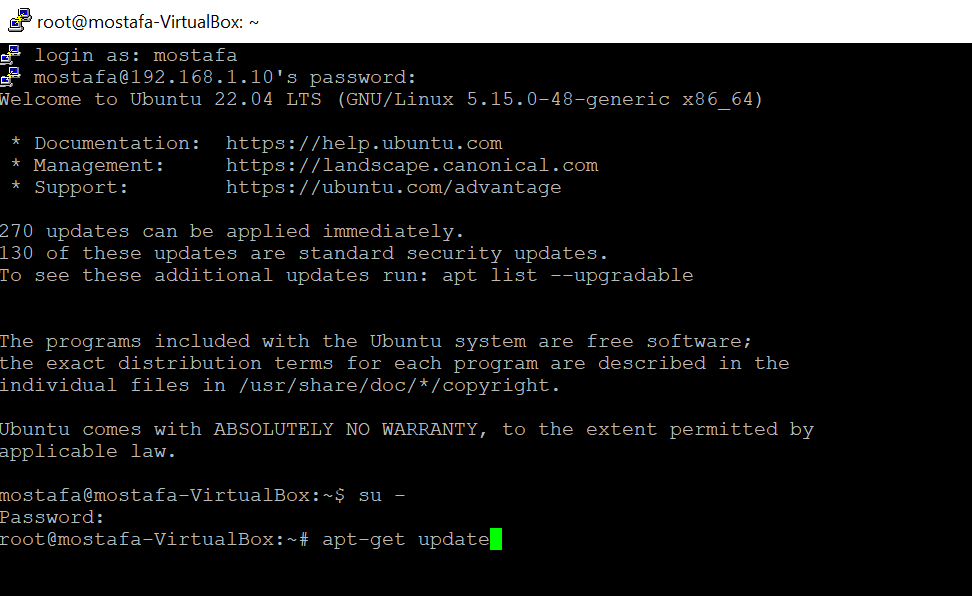The width and height of the screenshot is (972, 596).
Task: Open https://help.ubuntu.com documentation link
Action: tap(364, 143)
